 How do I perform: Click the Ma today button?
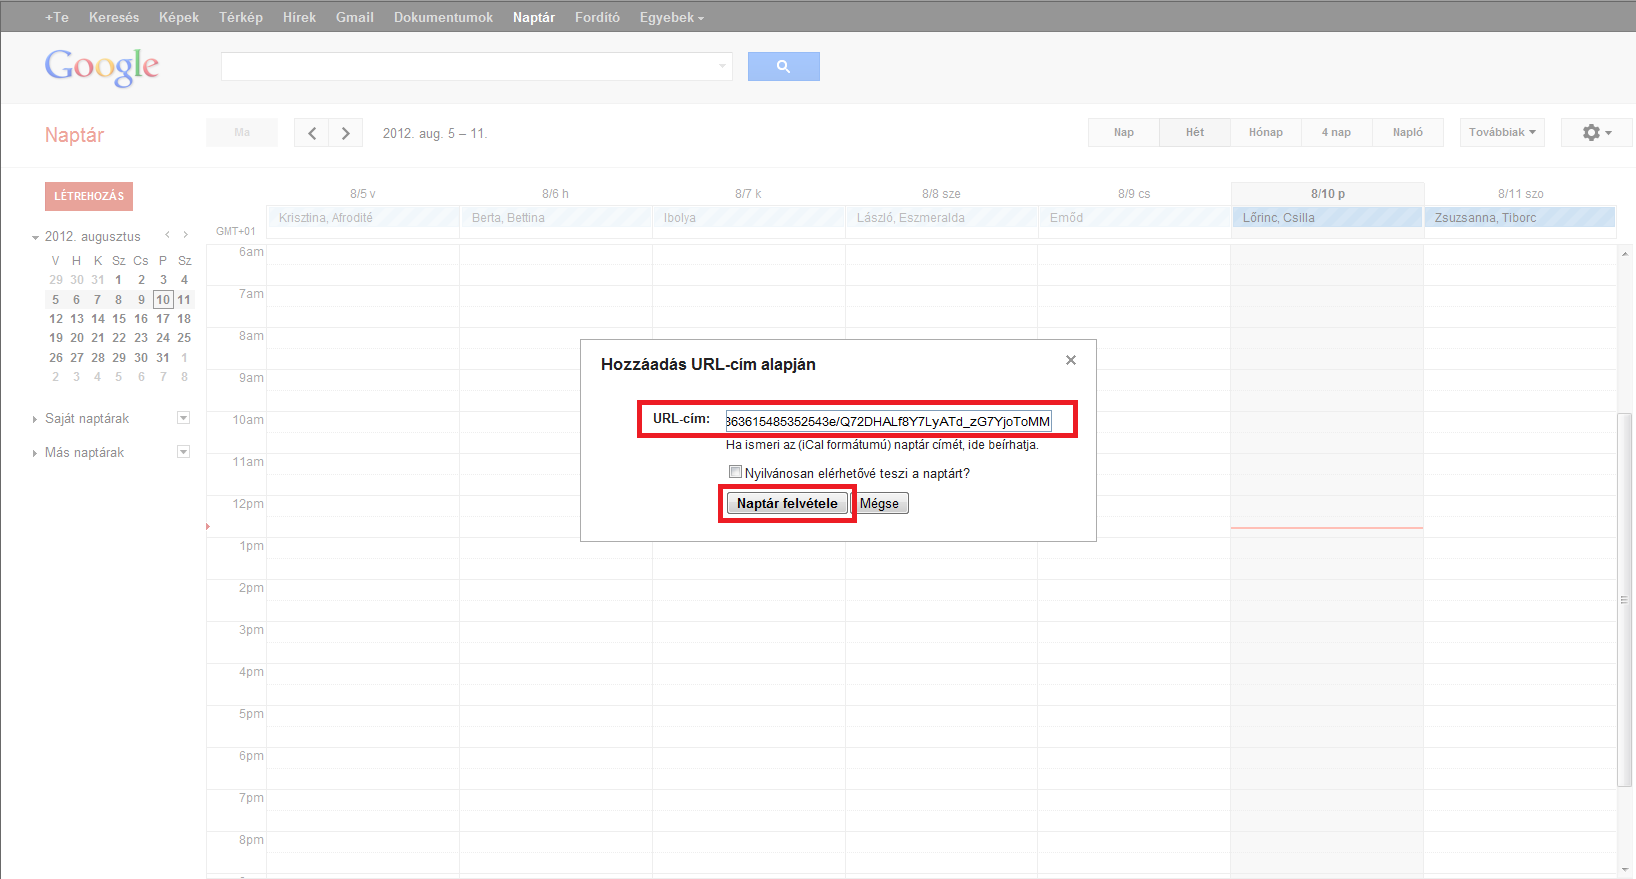(x=242, y=132)
